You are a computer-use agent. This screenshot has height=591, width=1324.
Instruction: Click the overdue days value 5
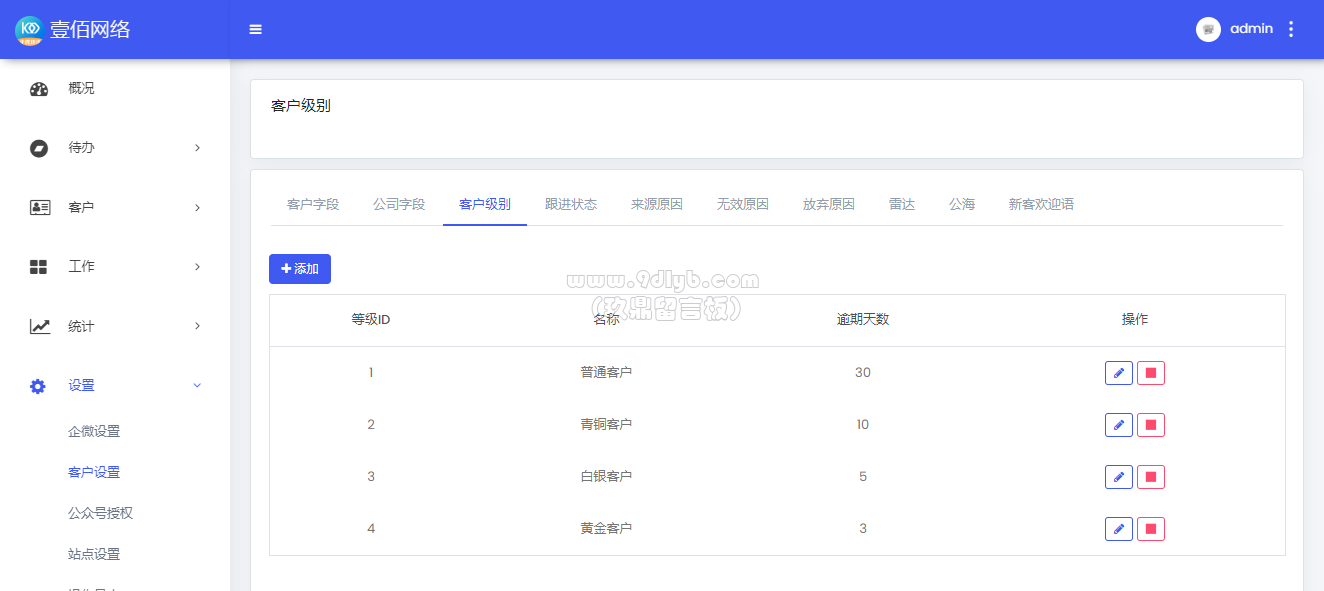863,477
